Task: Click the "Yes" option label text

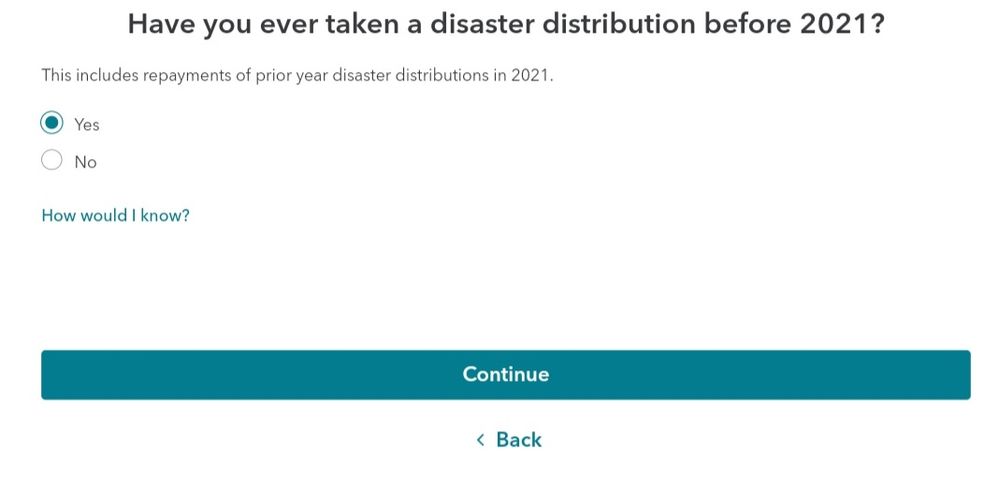Action: click(87, 125)
